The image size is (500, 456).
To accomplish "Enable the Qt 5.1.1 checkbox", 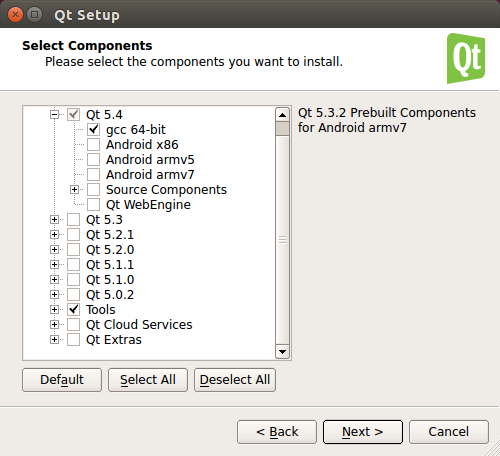I will 73,265.
